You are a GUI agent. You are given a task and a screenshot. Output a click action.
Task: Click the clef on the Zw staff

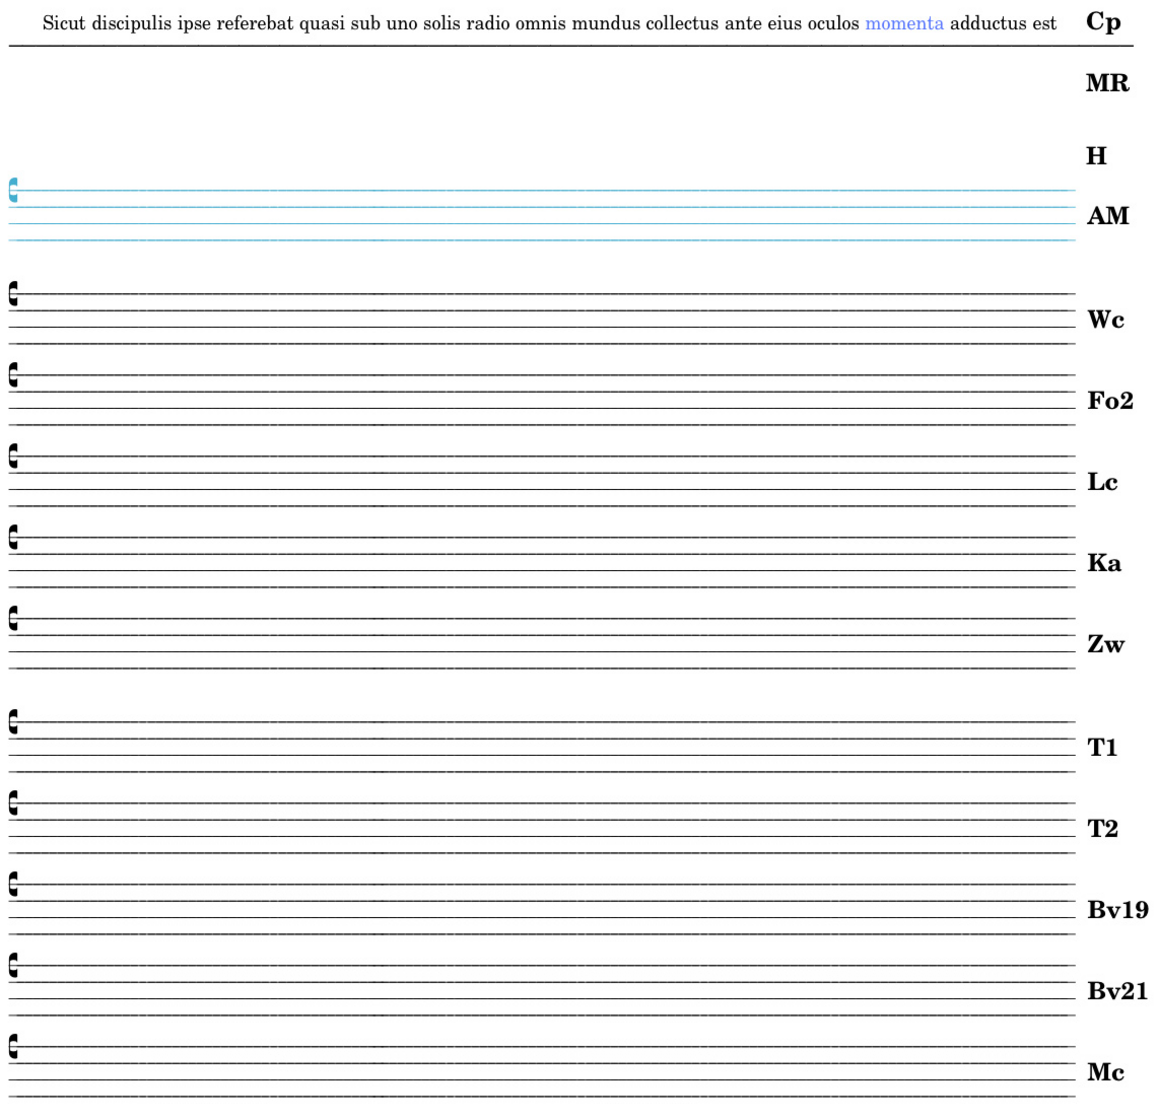[x=13, y=618]
